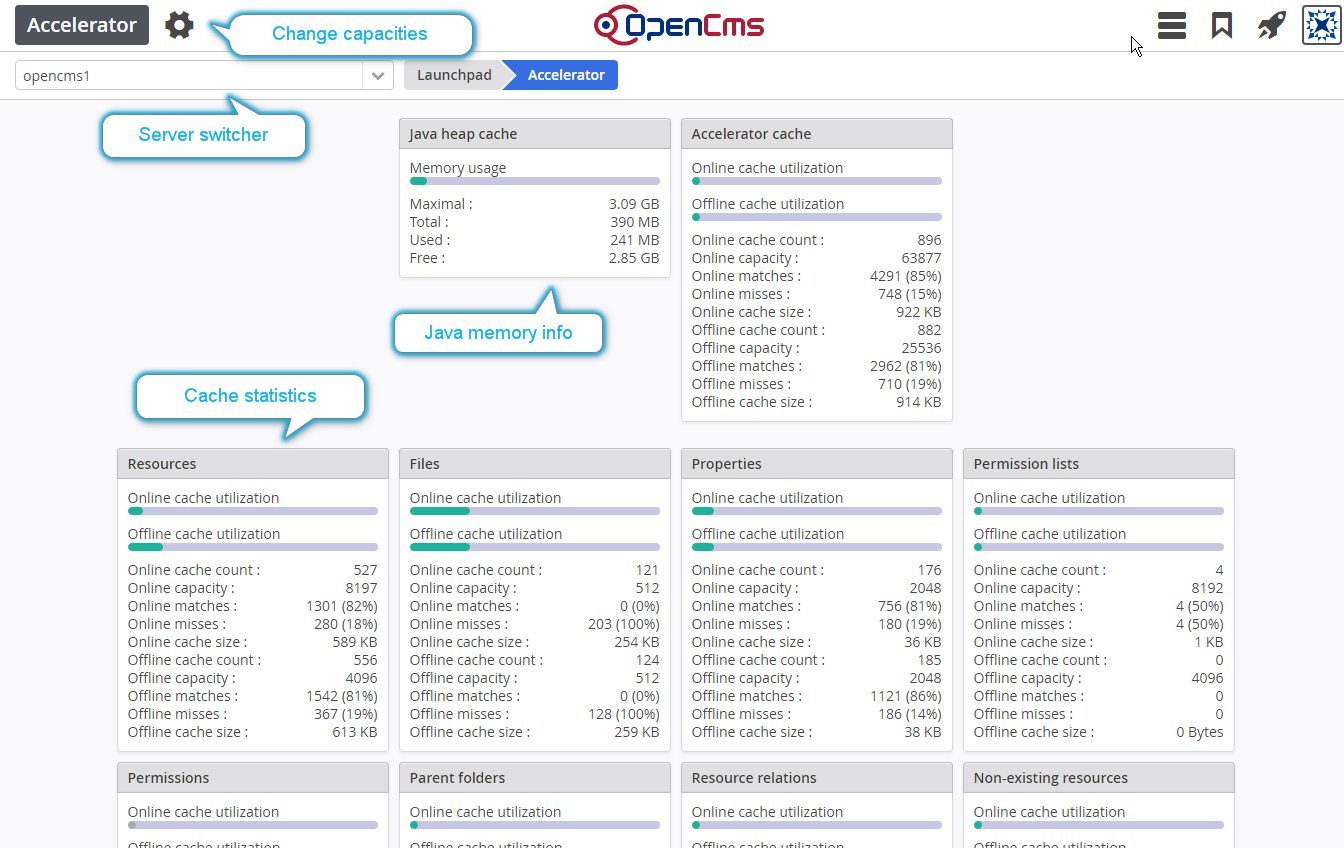The image size is (1344, 848).
Task: Click Resources online capacity value 8197
Action: tap(361, 588)
